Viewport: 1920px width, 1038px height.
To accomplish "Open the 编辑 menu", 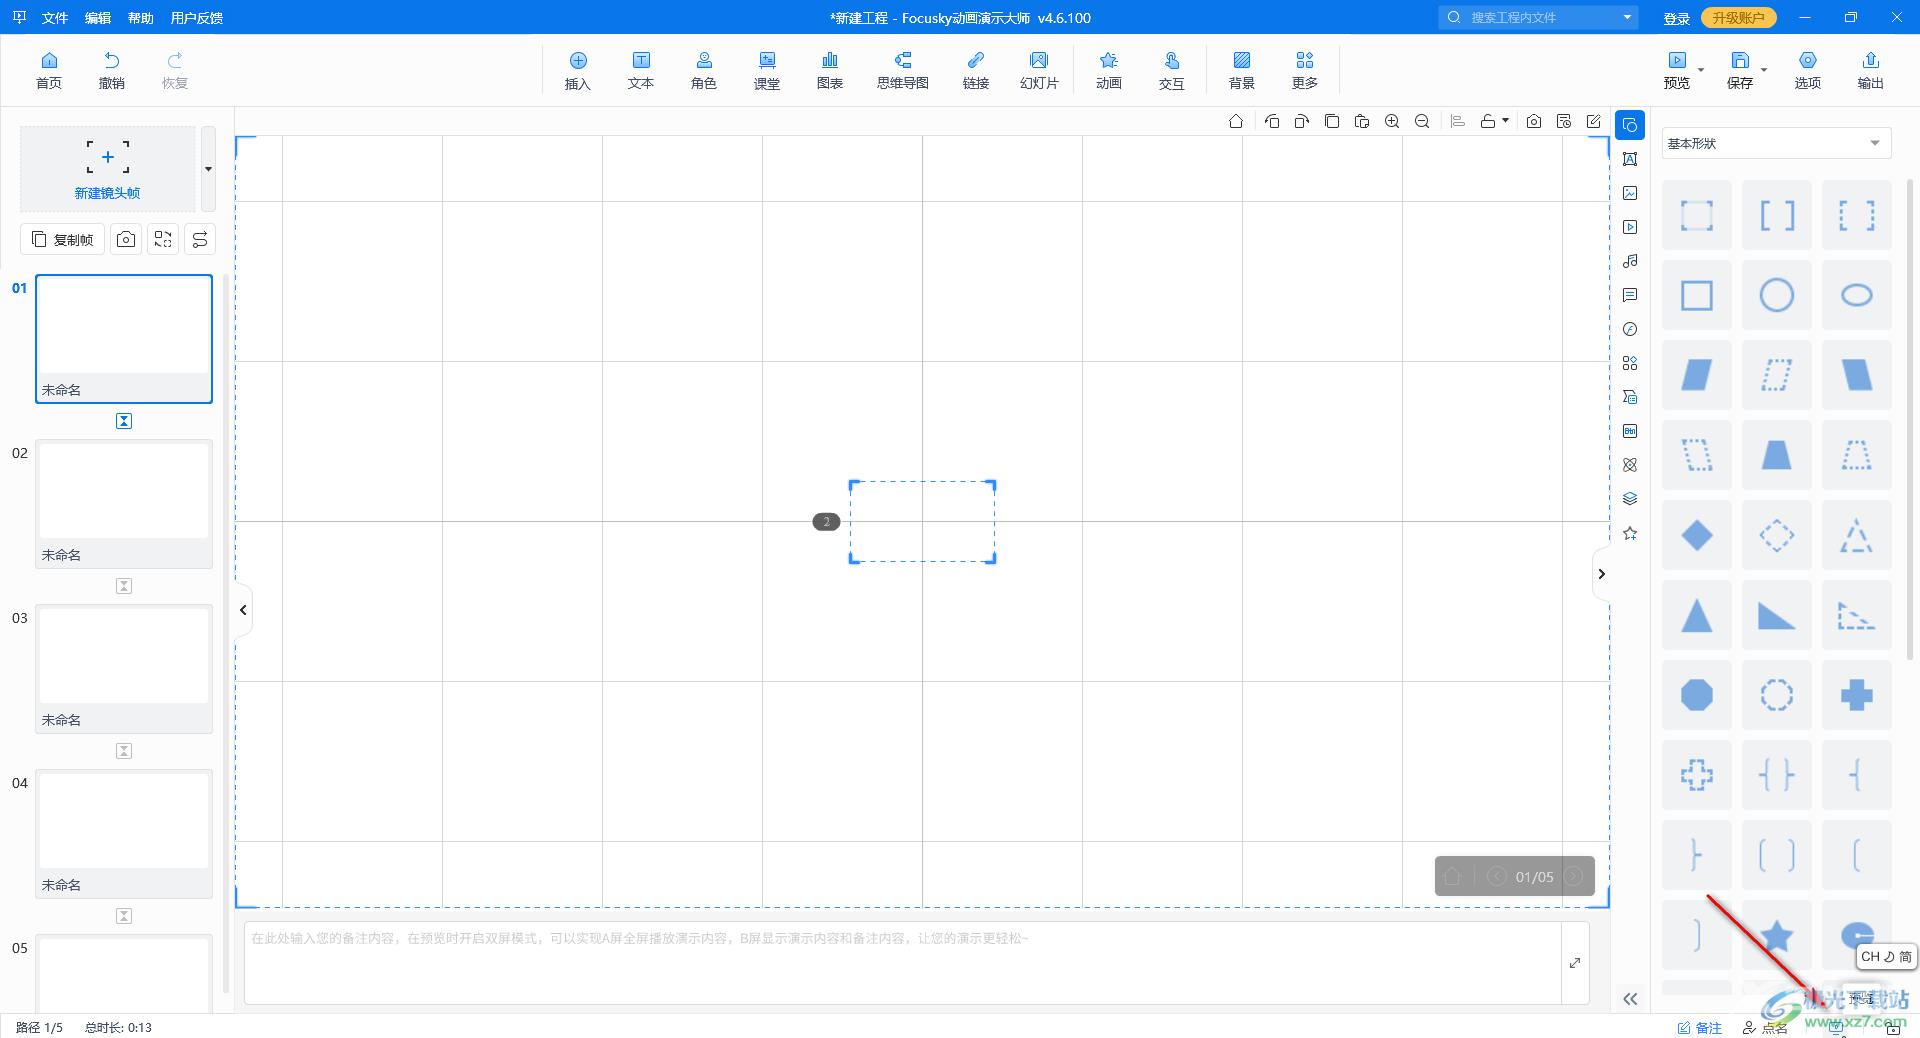I will click(x=98, y=18).
